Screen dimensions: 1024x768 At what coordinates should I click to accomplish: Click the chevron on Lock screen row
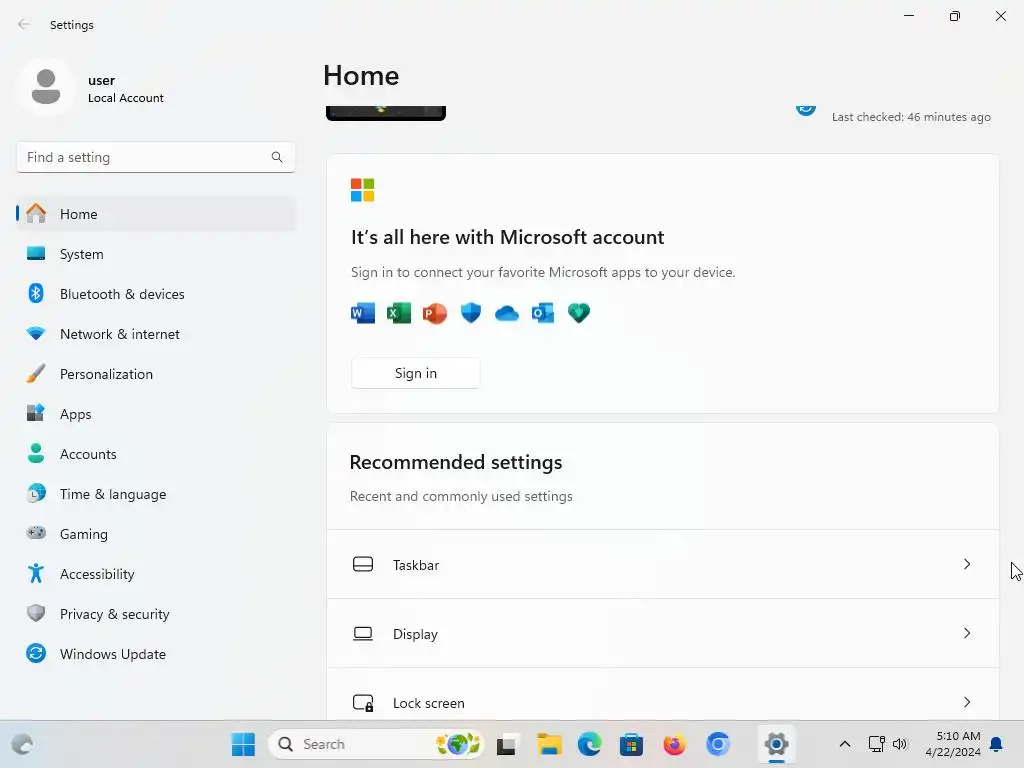pyautogui.click(x=967, y=703)
